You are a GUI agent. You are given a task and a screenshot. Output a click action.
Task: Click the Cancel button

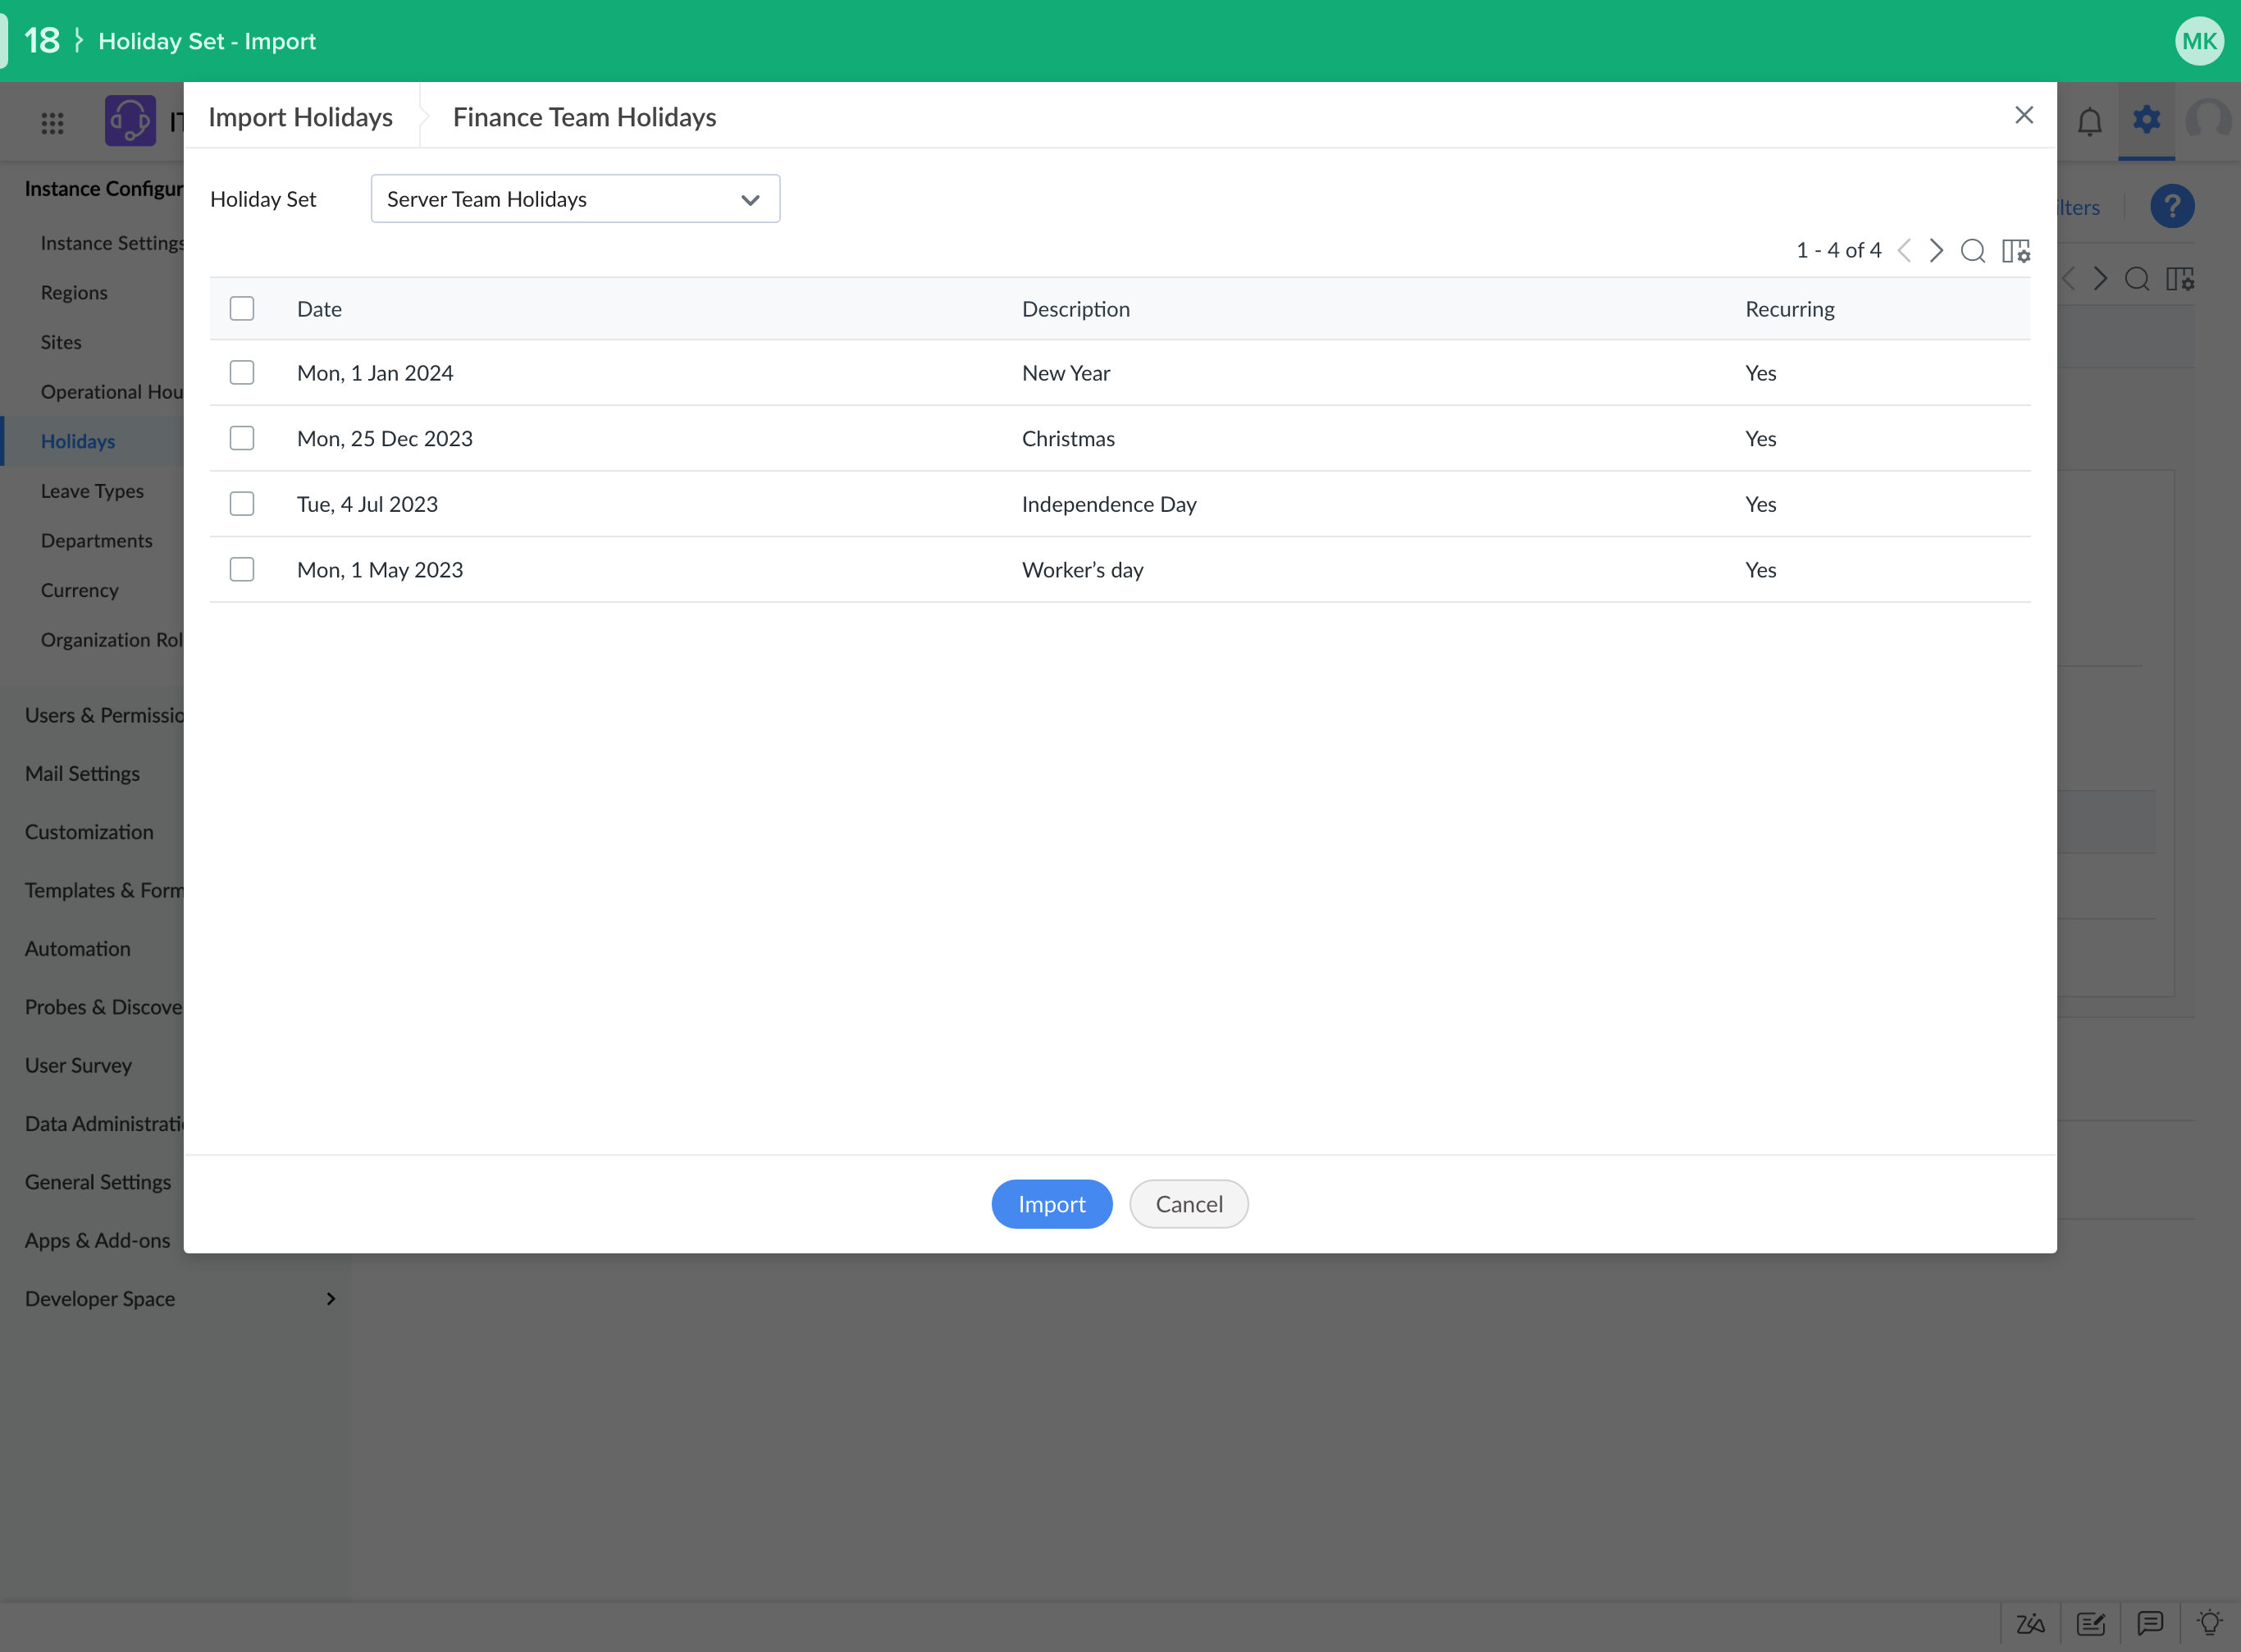(x=1189, y=1204)
